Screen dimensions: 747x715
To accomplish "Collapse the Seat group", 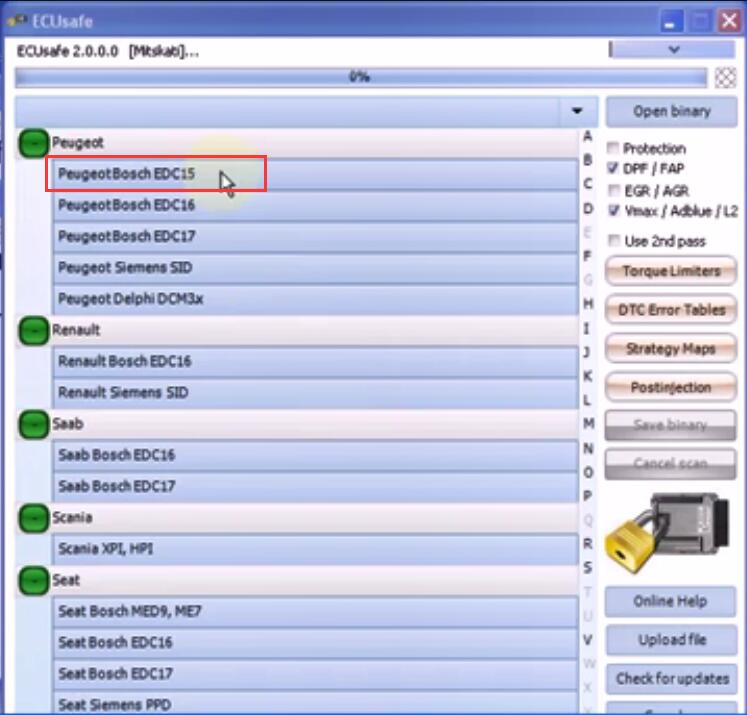I will [x=33, y=580].
